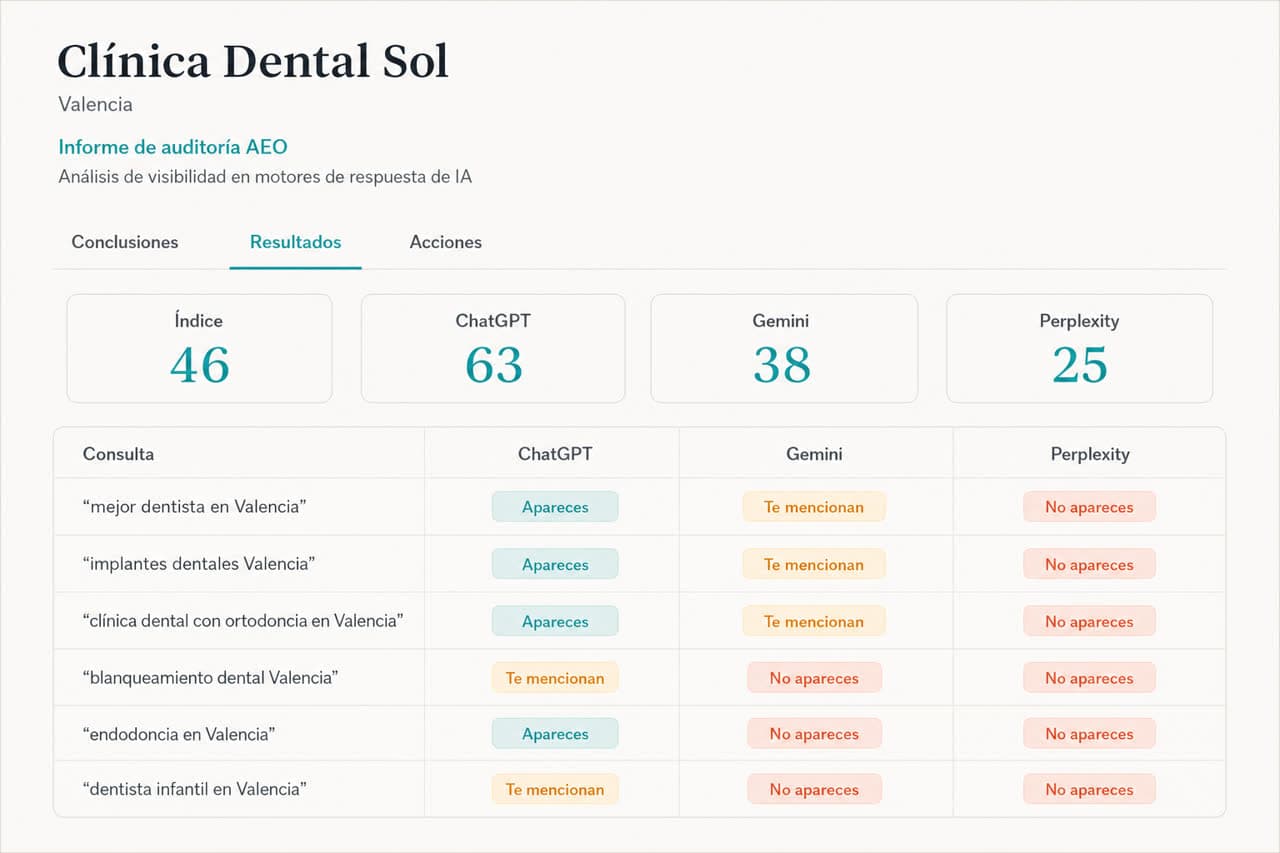Image resolution: width=1280 pixels, height=853 pixels.
Task: Click Gemini No apareces badge for blanqueamiento
Action: click(814, 678)
